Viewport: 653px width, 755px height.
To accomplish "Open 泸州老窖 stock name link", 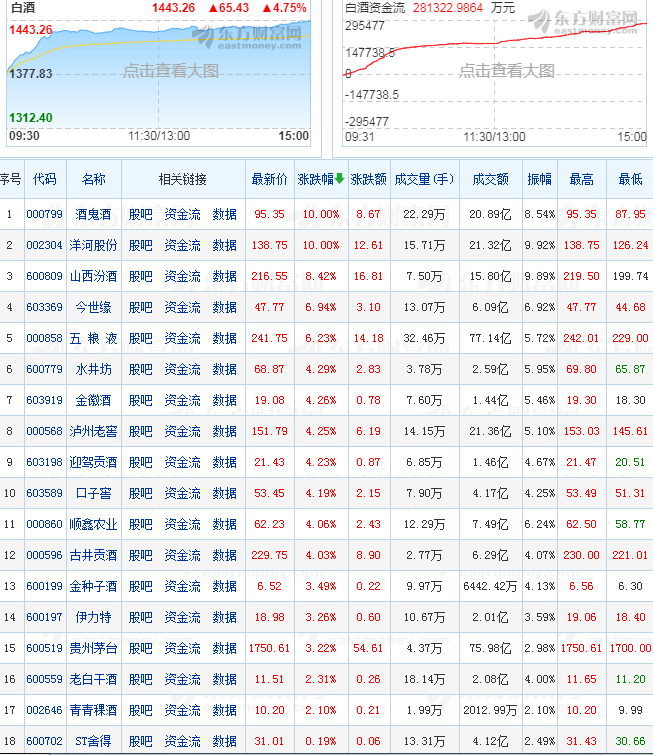I will [x=93, y=431].
